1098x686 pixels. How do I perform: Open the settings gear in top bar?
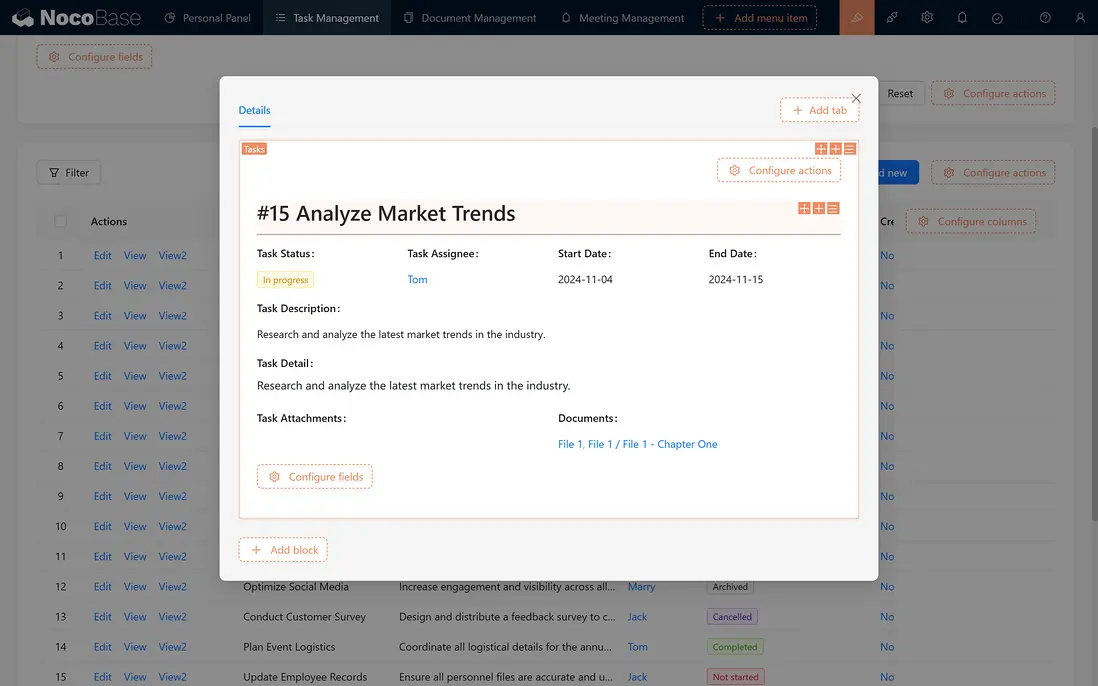(x=926, y=18)
